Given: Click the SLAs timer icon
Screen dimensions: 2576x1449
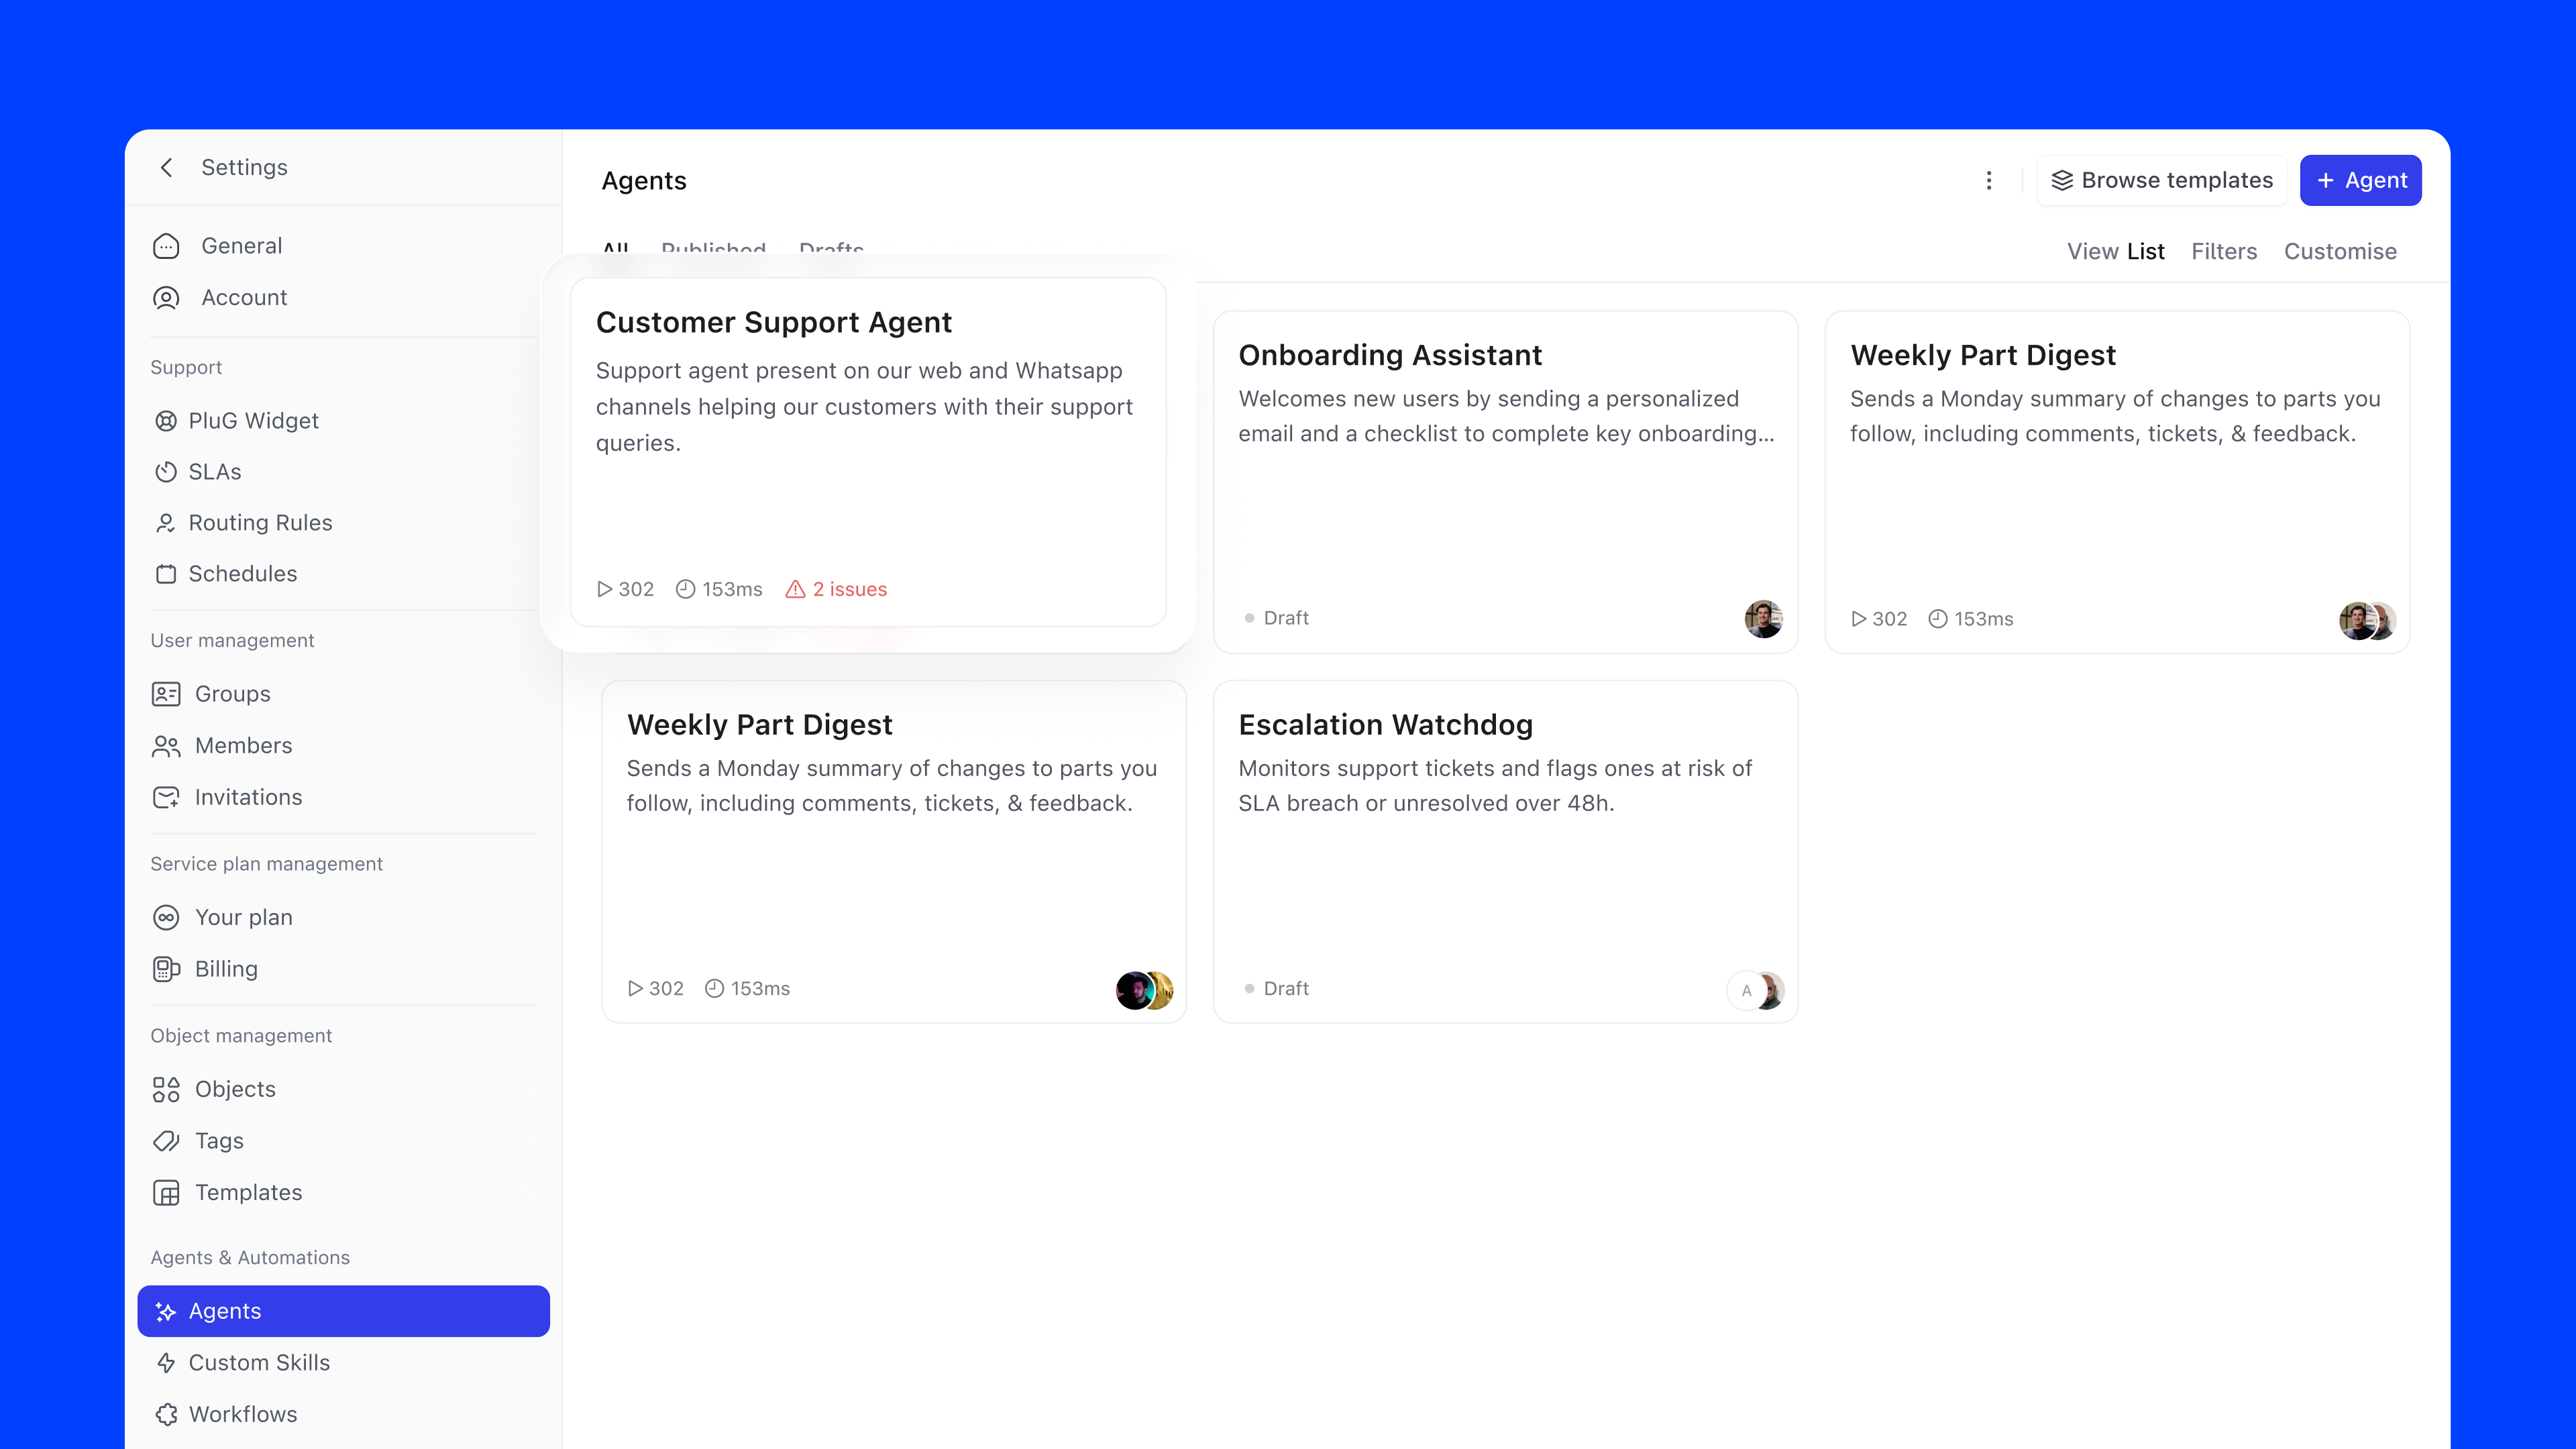Looking at the screenshot, I should tap(166, 472).
